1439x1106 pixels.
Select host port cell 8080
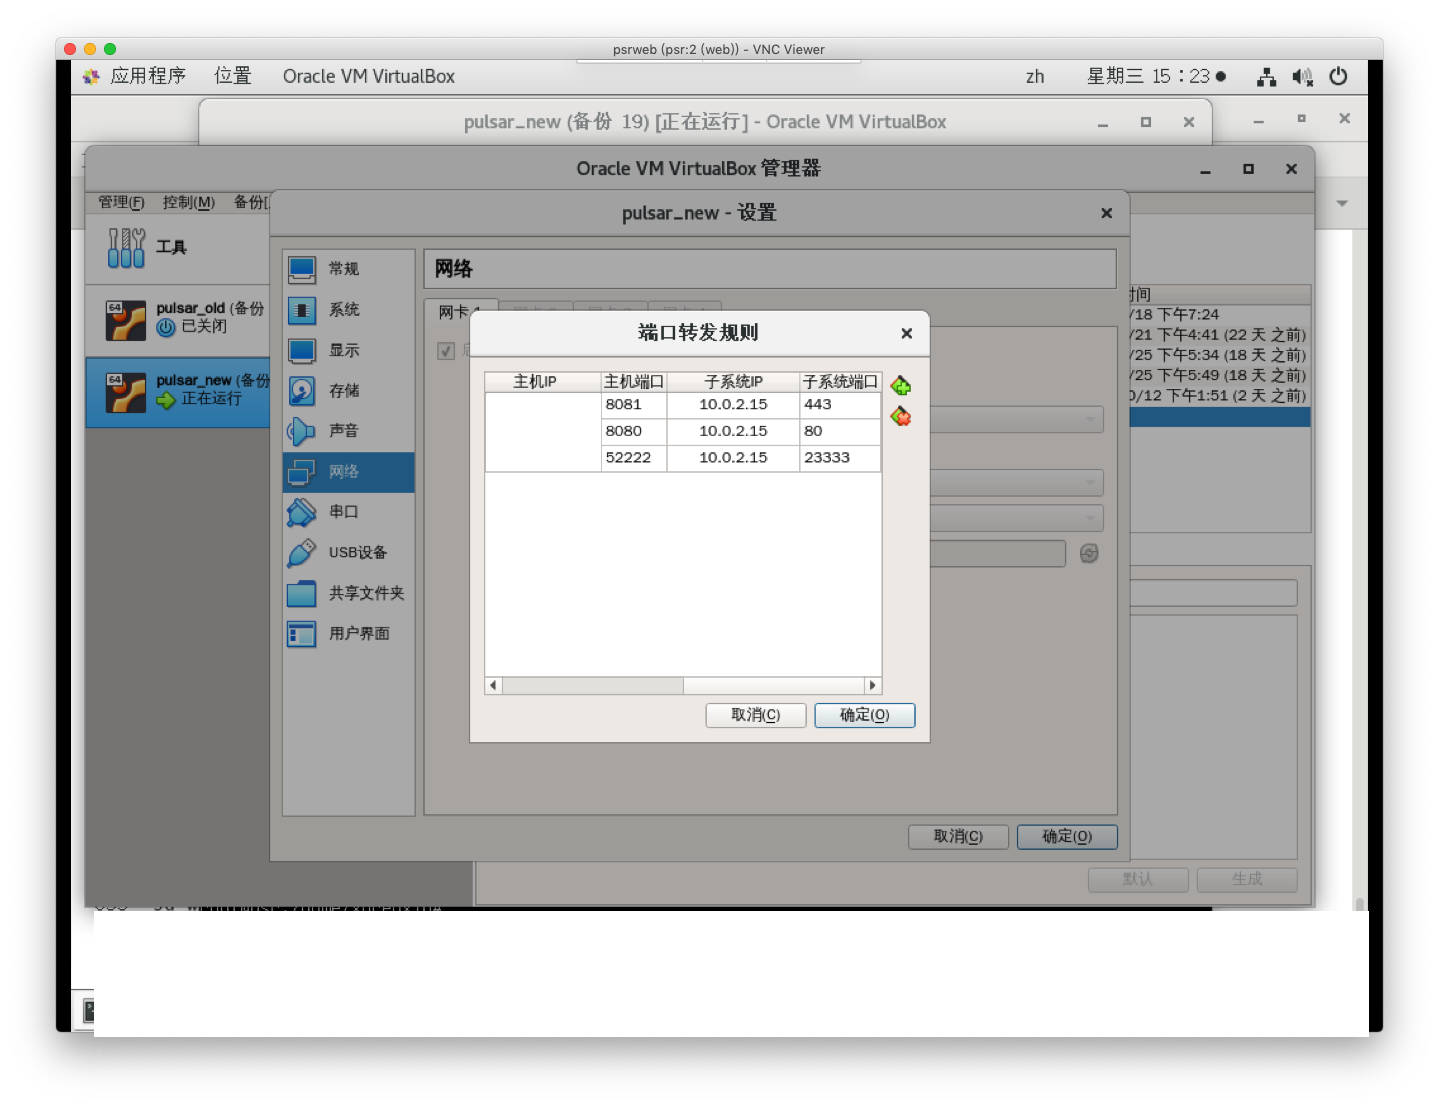coord(634,431)
